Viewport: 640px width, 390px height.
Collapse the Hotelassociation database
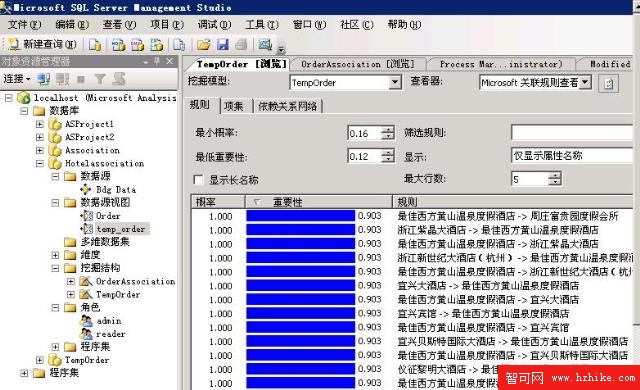40,163
